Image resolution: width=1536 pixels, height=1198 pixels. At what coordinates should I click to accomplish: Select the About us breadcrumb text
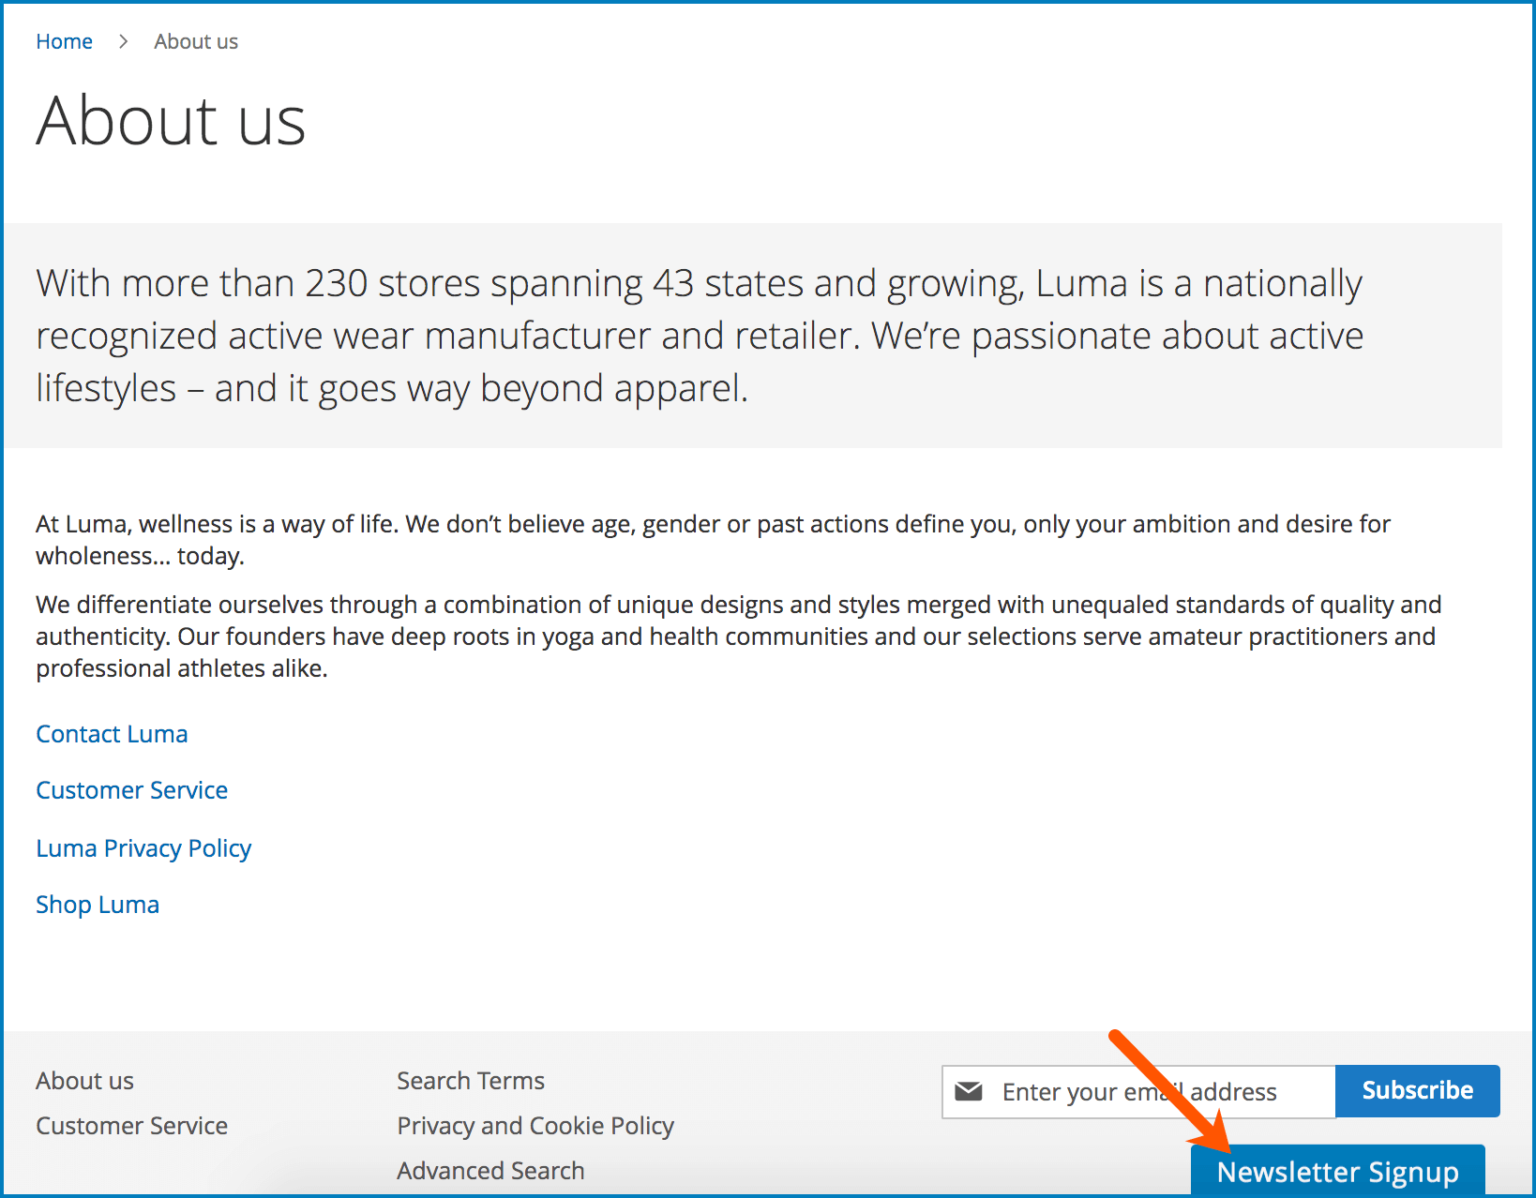pyautogui.click(x=196, y=41)
